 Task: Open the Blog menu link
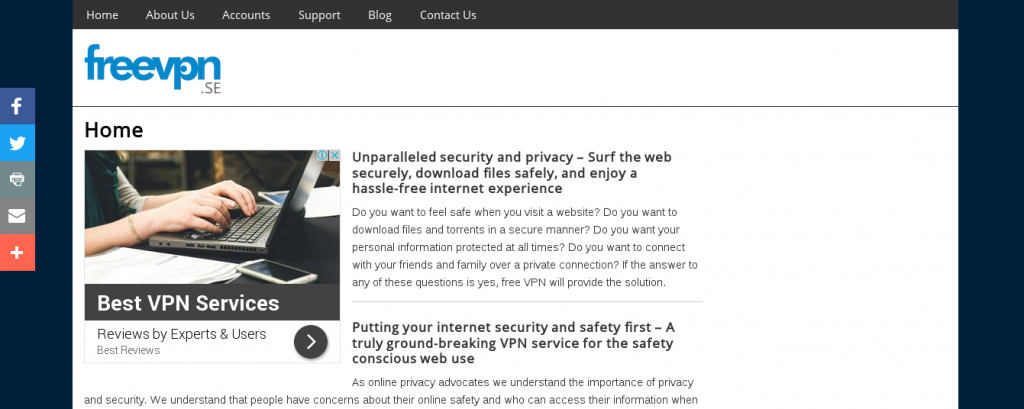[380, 15]
